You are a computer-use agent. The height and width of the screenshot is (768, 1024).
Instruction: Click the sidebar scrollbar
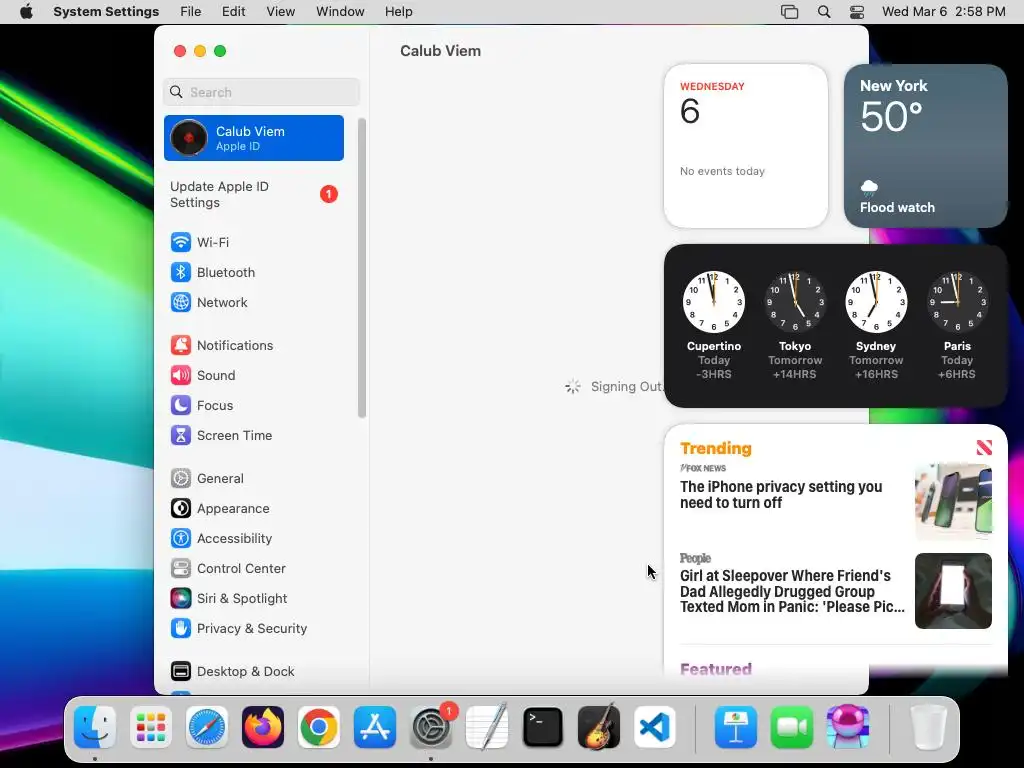362,268
